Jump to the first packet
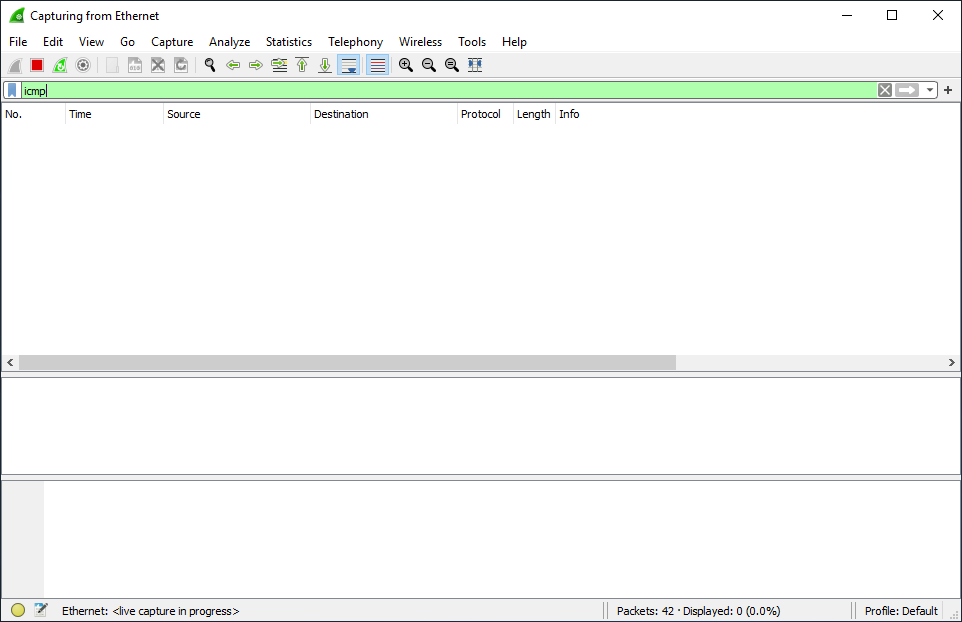962x622 pixels. pos(302,65)
